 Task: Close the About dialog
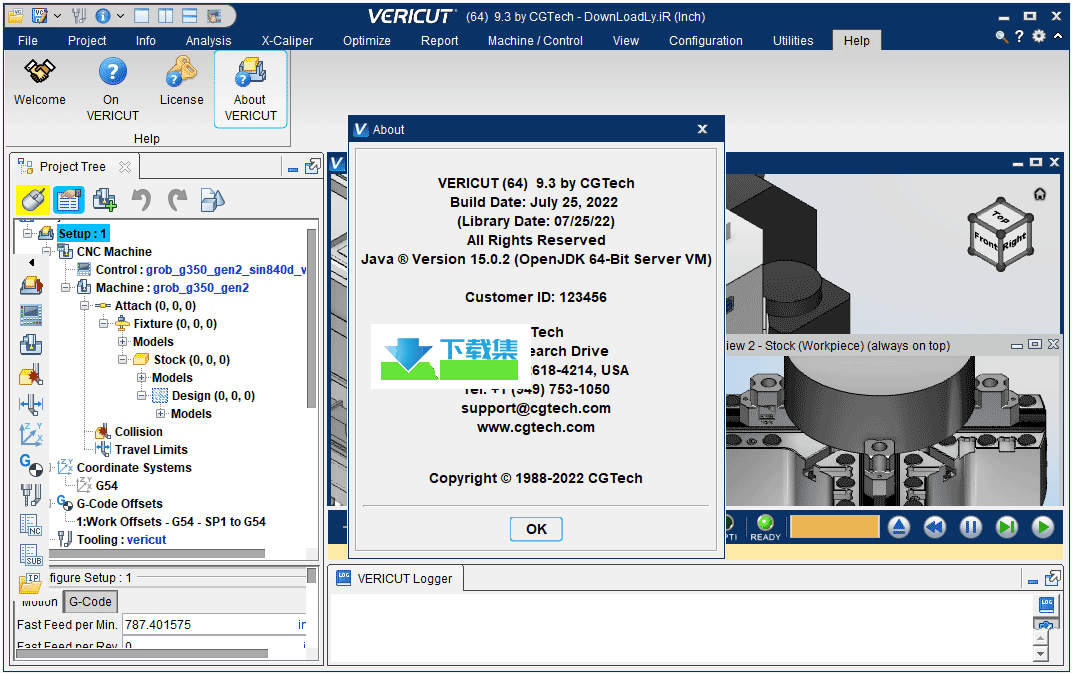(702, 129)
